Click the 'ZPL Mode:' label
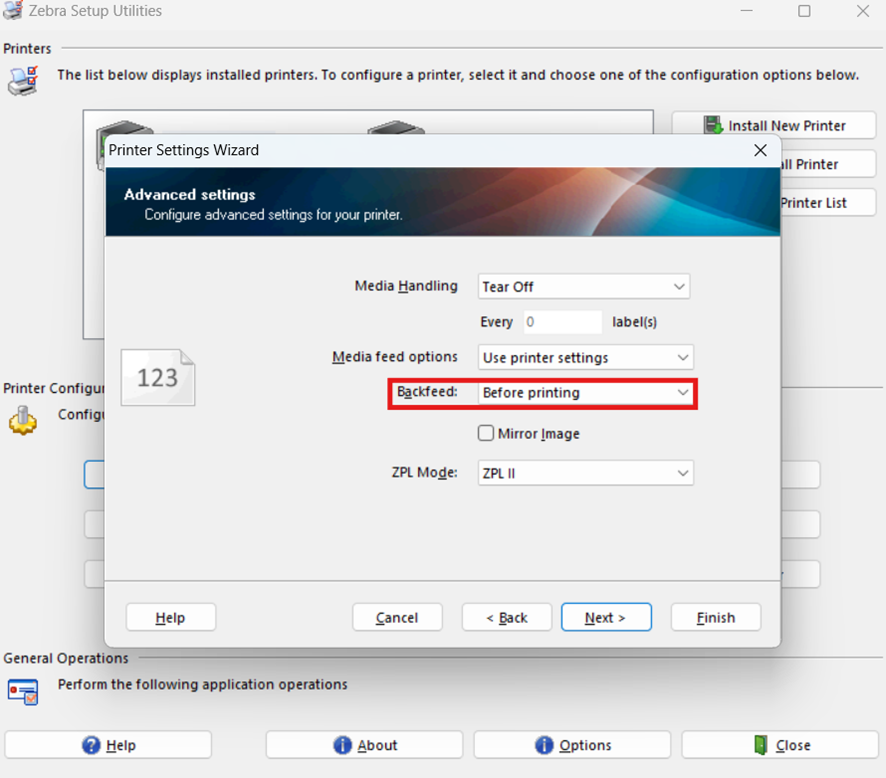 pyautogui.click(x=424, y=472)
